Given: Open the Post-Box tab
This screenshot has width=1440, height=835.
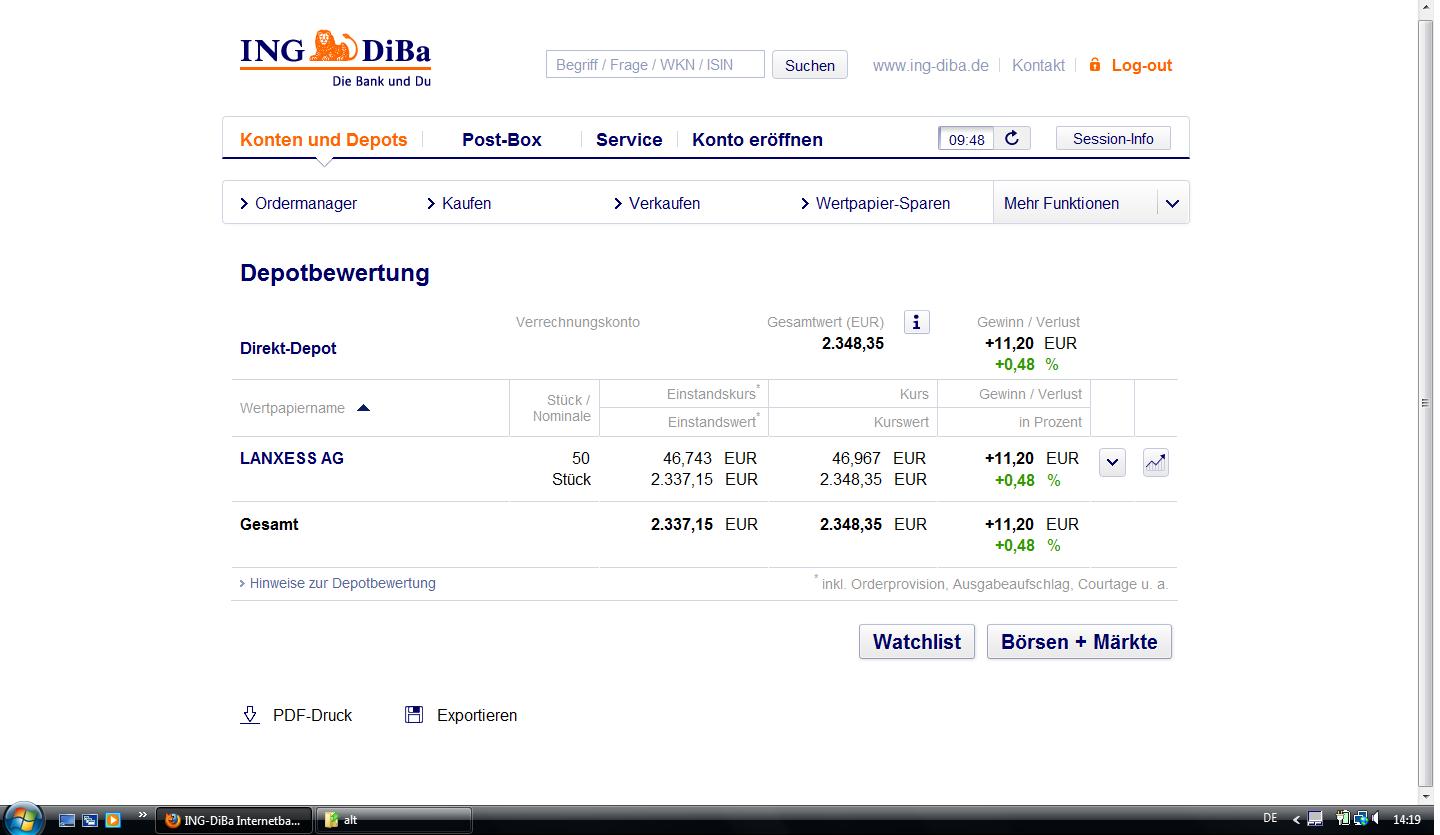Looking at the screenshot, I should click(x=501, y=140).
